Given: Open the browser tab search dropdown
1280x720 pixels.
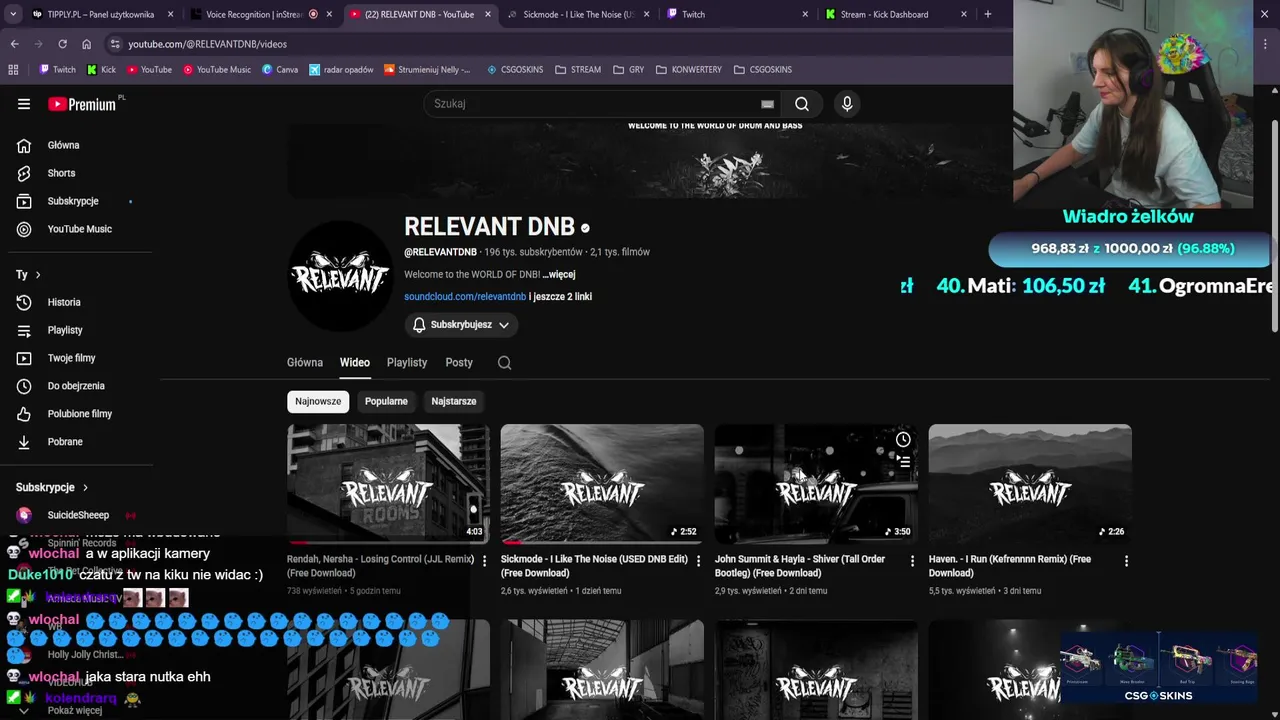Looking at the screenshot, I should (13, 14).
